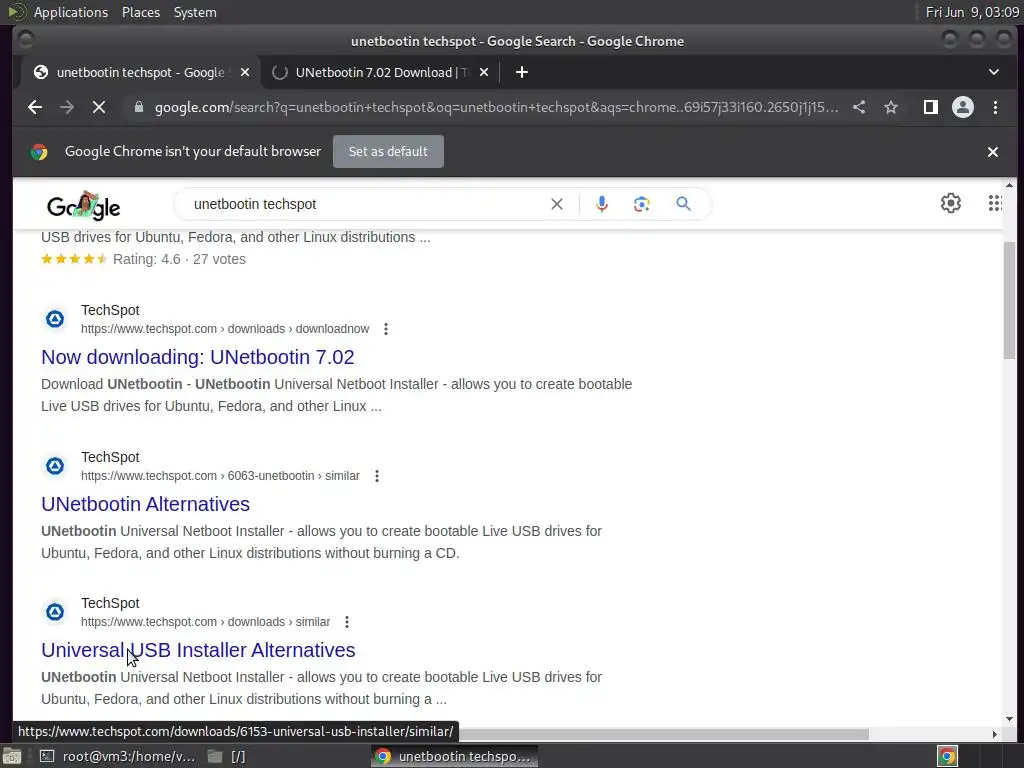1024x768 pixels.
Task: Close the 'UNetbootin 7.02 Download' tab
Action: 484,72
